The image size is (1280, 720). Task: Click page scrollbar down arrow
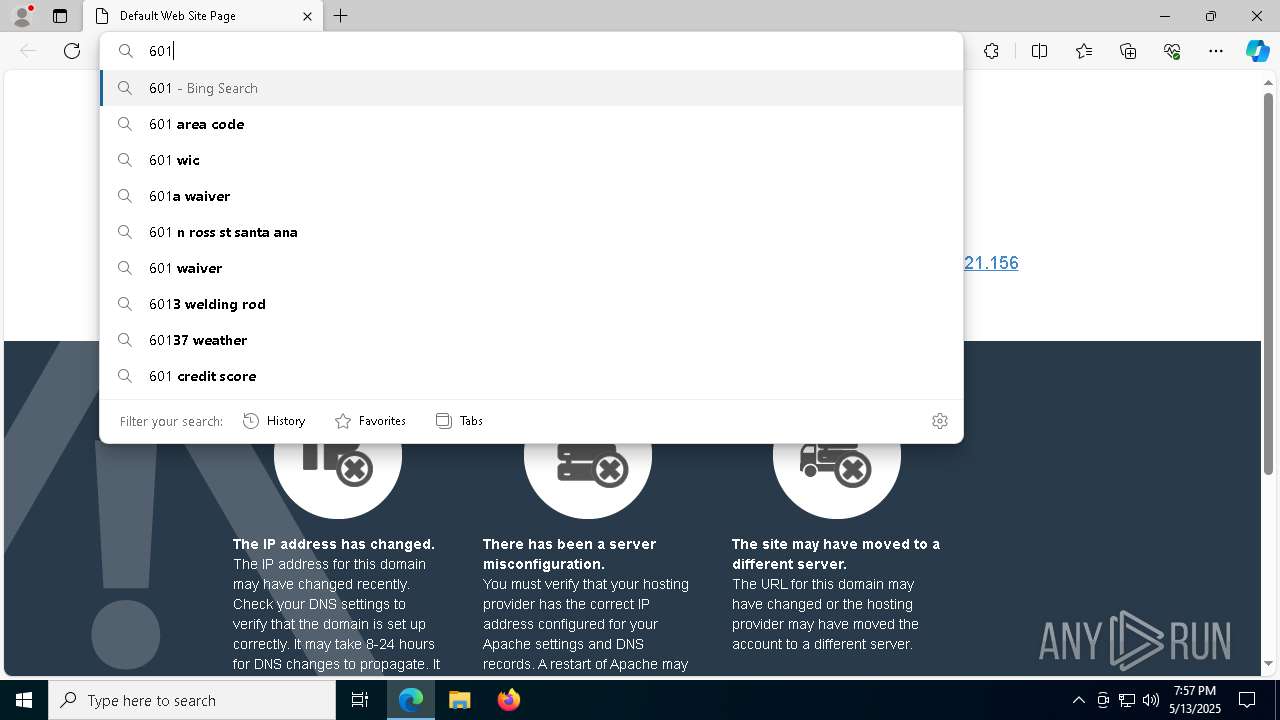click(1268, 663)
